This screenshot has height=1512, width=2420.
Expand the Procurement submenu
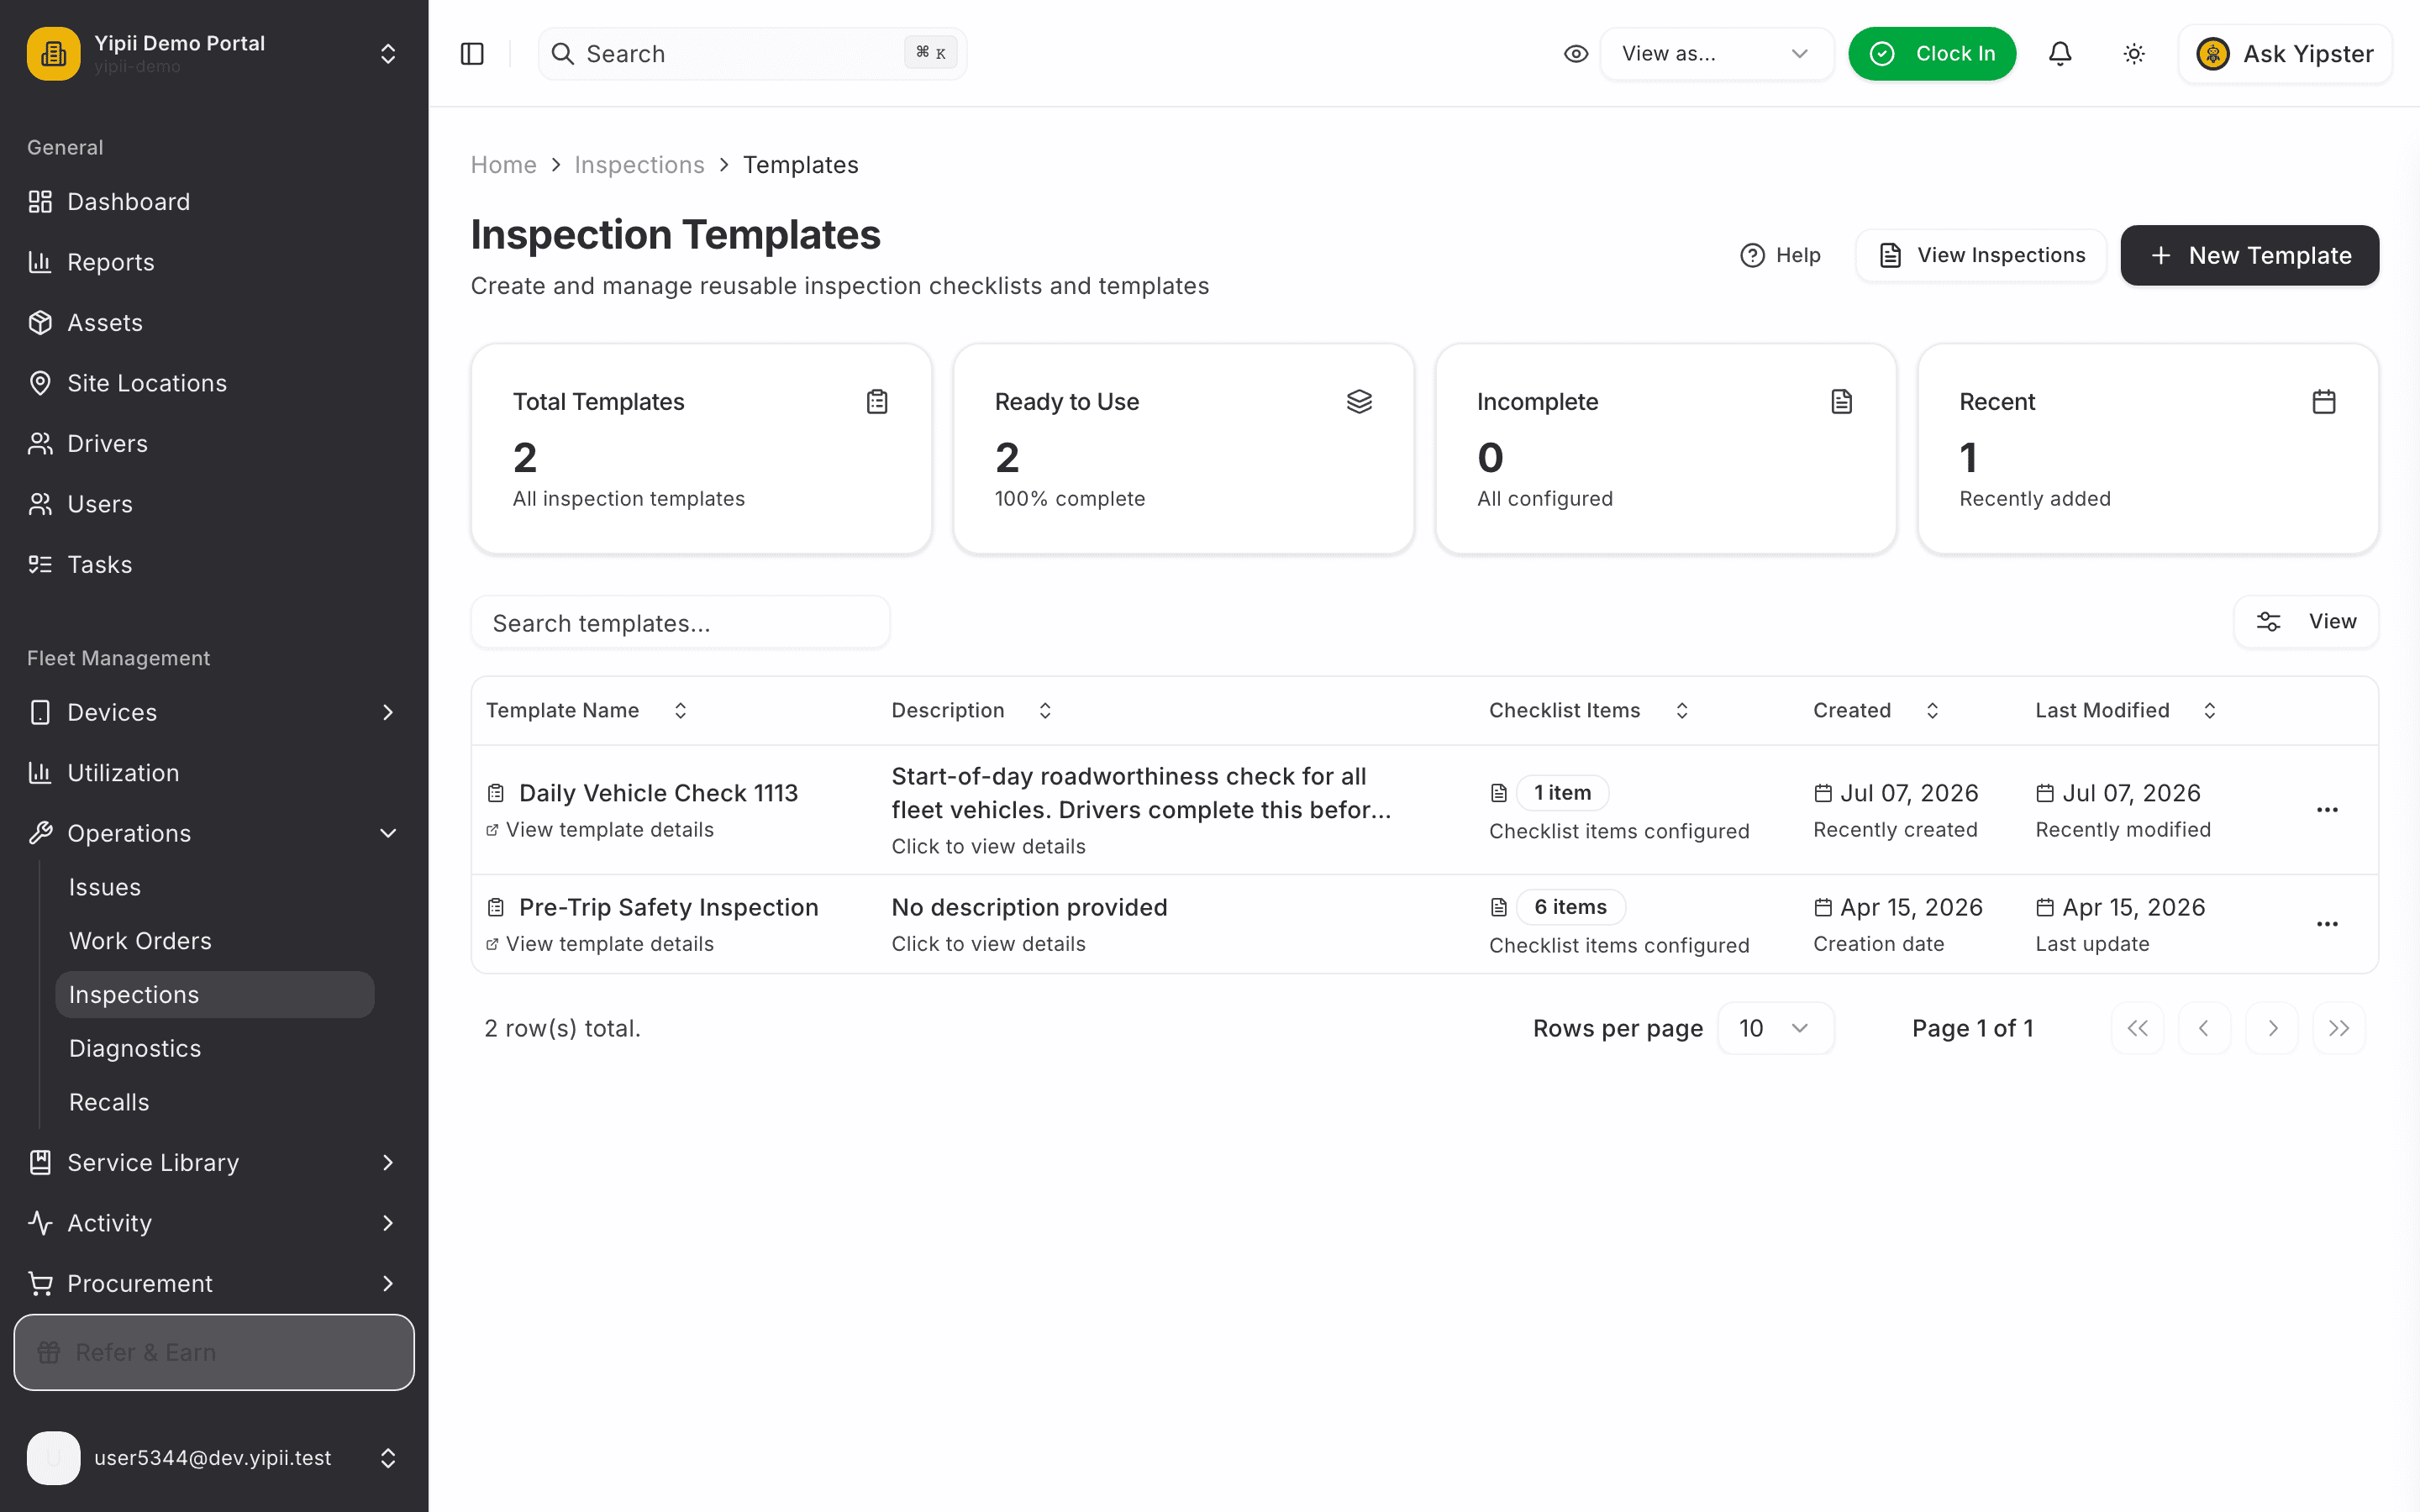214,1283
